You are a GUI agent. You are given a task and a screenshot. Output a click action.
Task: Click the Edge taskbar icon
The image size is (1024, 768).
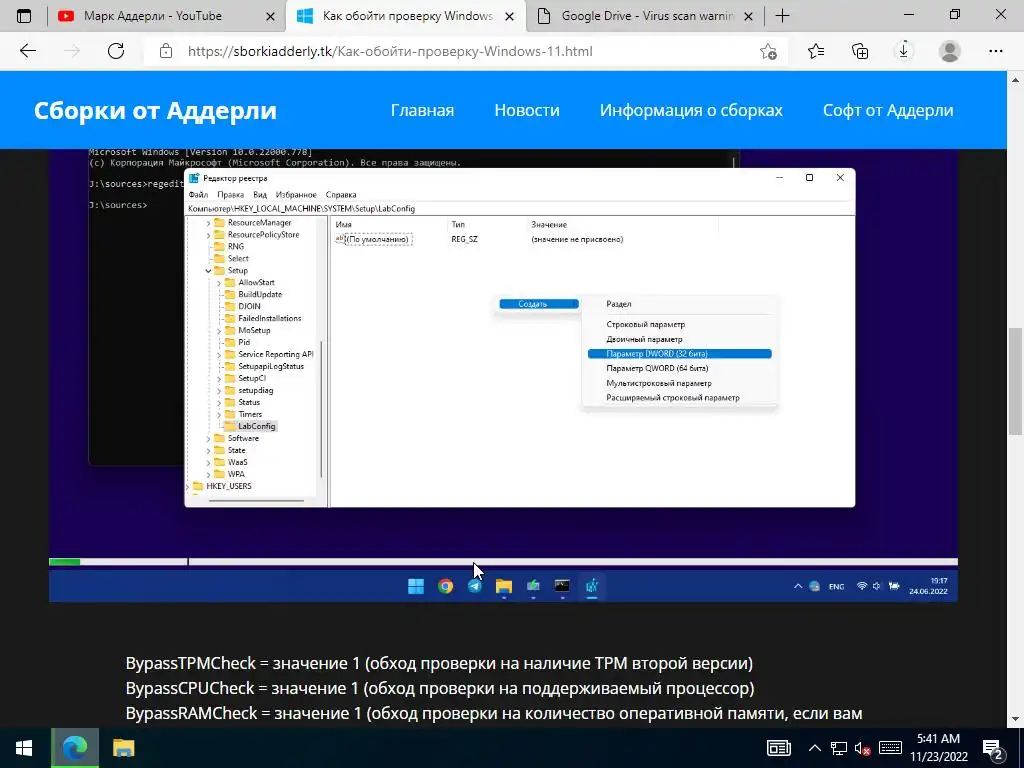[x=75, y=748]
